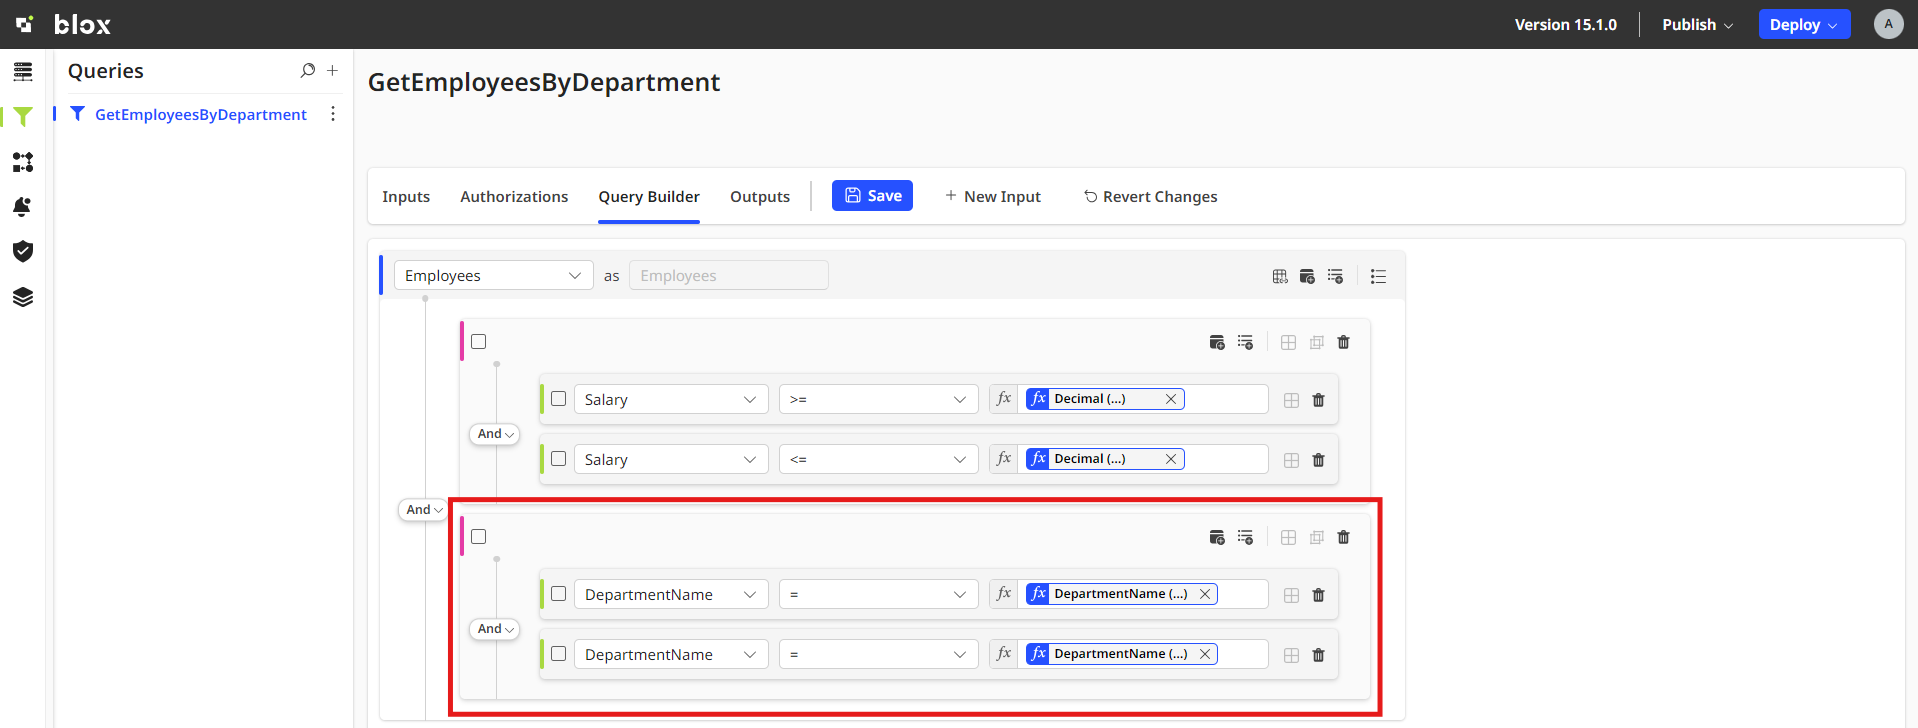Delete the second DepartmentName condition row
Image resolution: width=1918 pixels, height=728 pixels.
(1318, 655)
